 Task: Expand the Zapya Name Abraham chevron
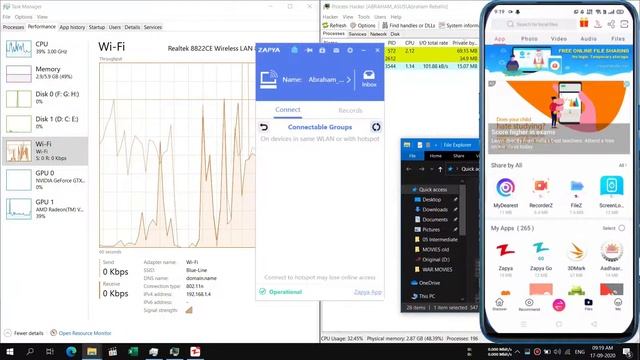pos(348,80)
